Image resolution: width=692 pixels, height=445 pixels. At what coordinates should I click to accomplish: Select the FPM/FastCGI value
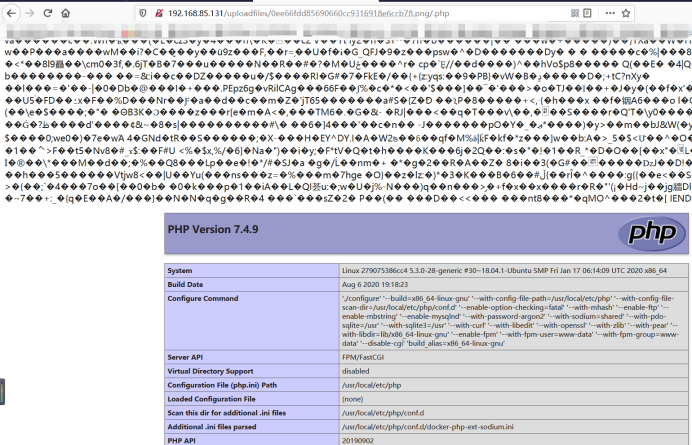click(363, 357)
